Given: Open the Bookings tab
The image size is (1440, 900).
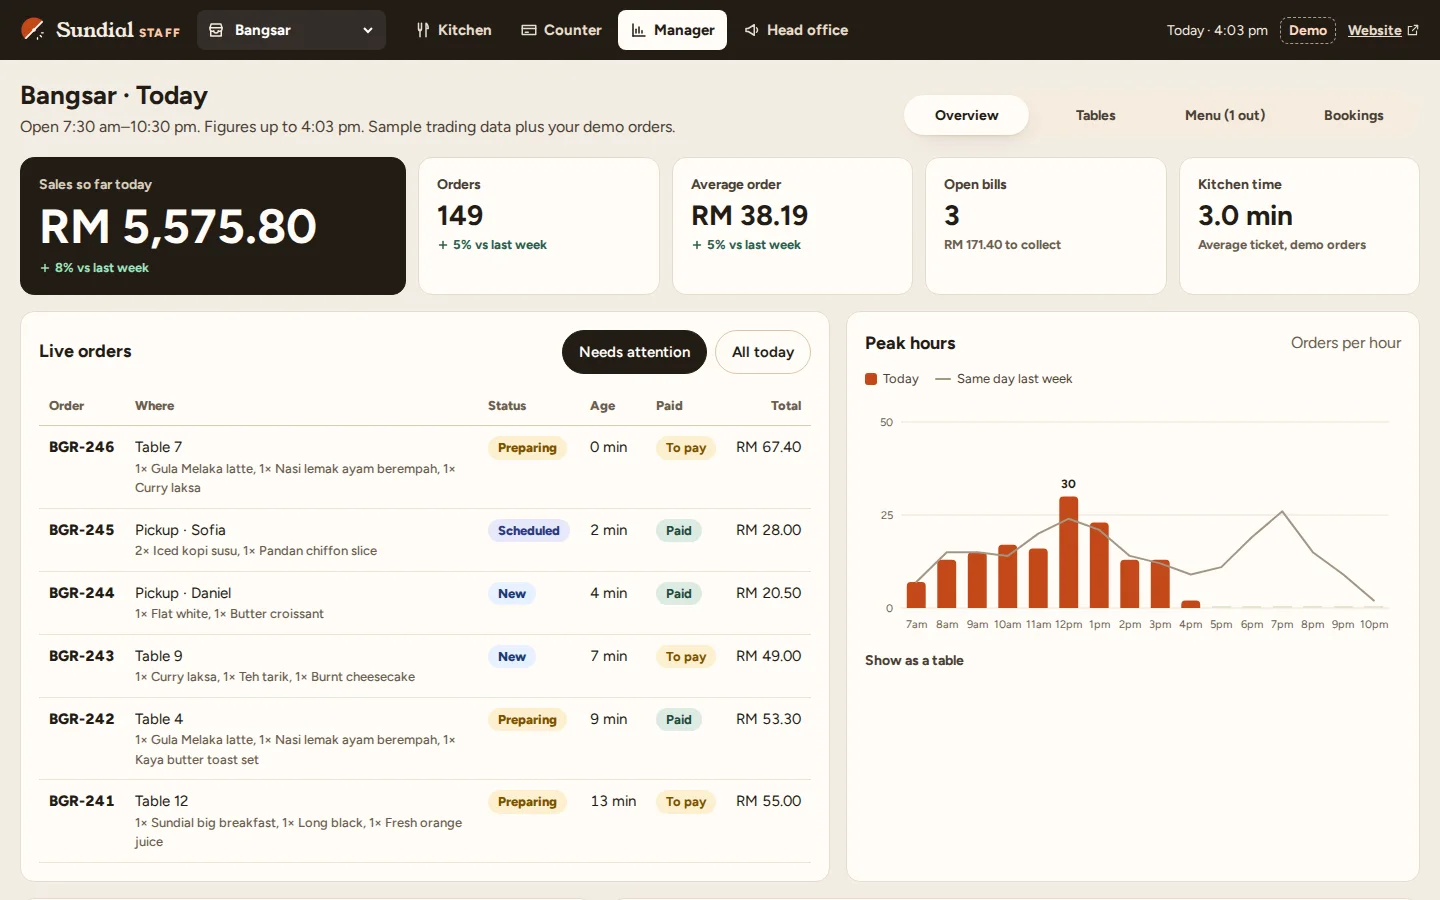Looking at the screenshot, I should pos(1353,115).
